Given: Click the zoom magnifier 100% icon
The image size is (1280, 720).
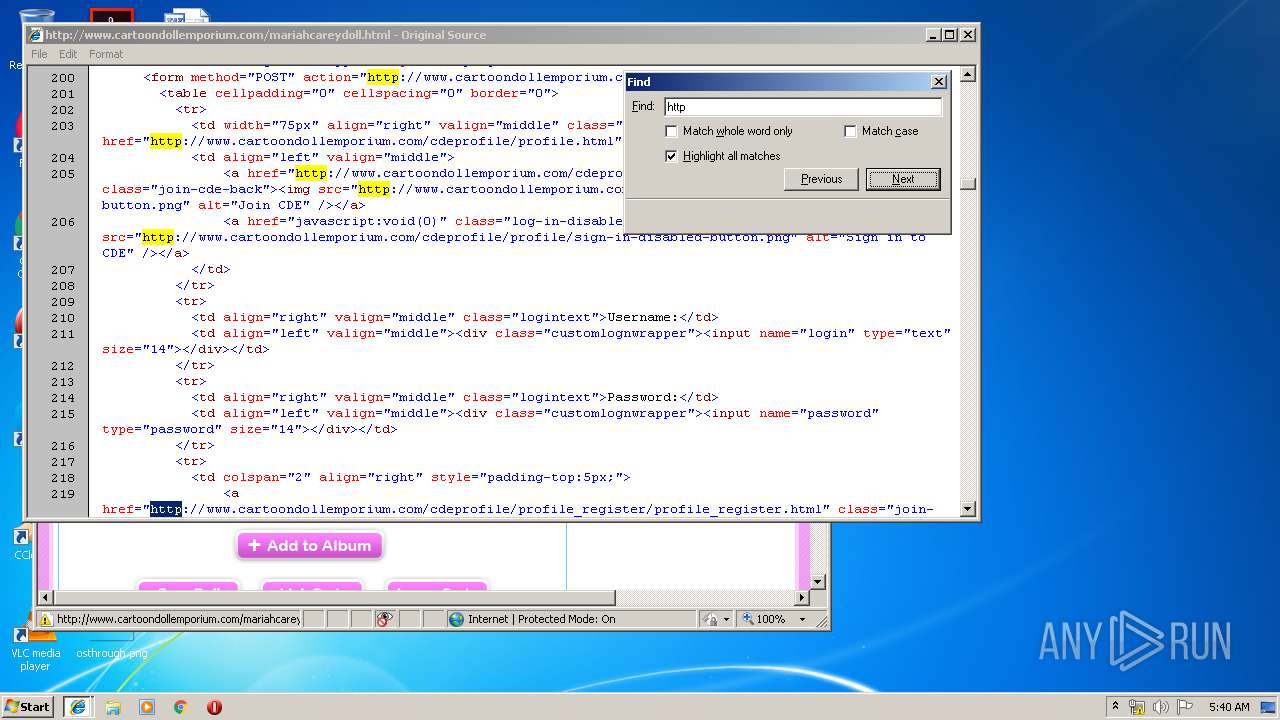Looking at the screenshot, I should click(748, 619).
